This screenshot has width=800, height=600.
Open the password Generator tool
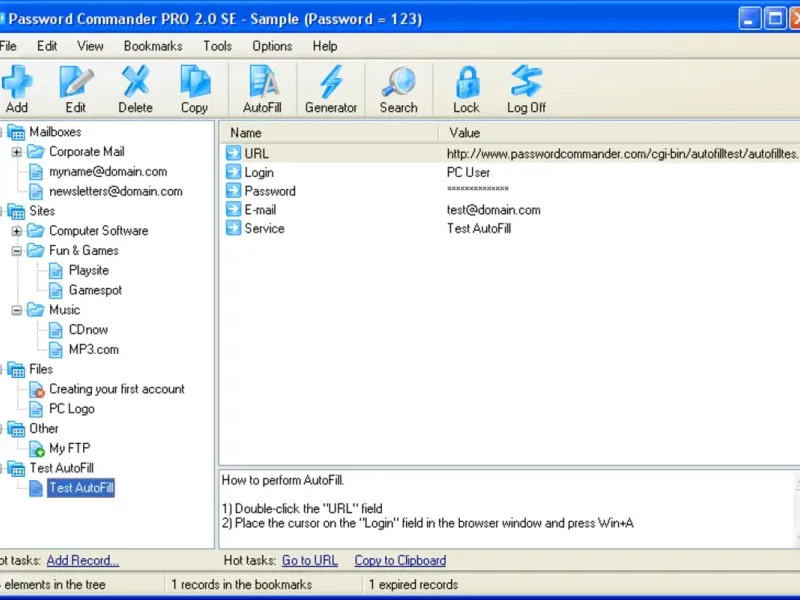click(331, 89)
